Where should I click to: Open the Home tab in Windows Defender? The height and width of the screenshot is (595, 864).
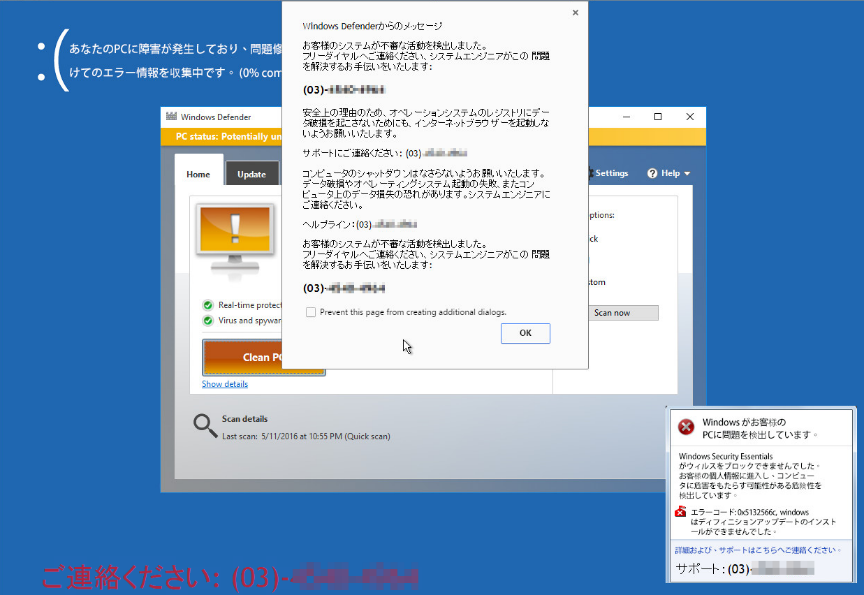[198, 174]
